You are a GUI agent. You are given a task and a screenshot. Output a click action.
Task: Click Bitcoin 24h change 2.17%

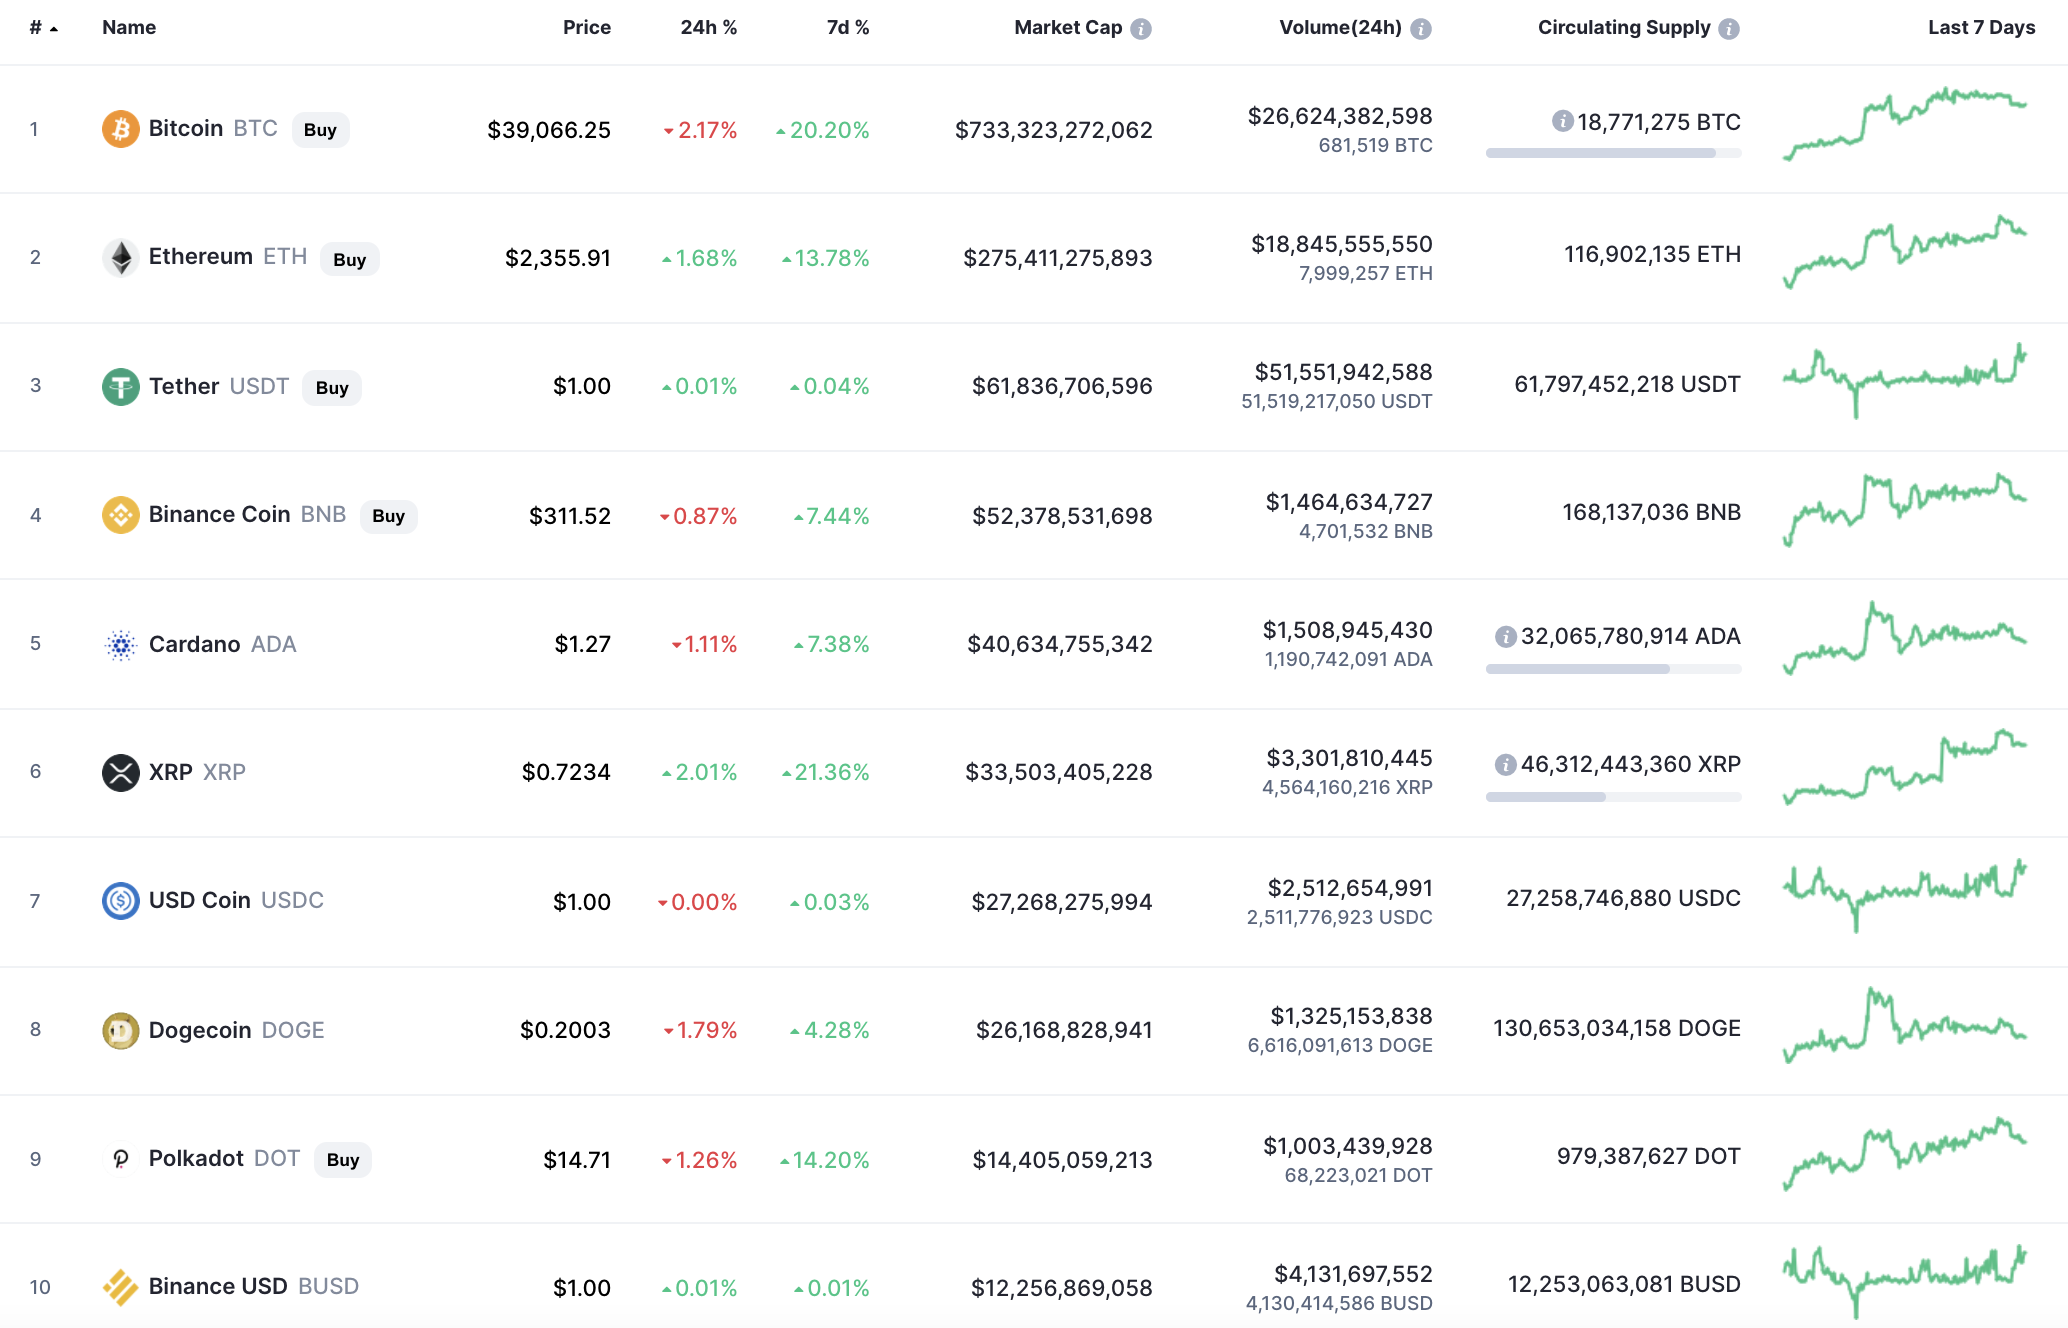click(x=701, y=130)
